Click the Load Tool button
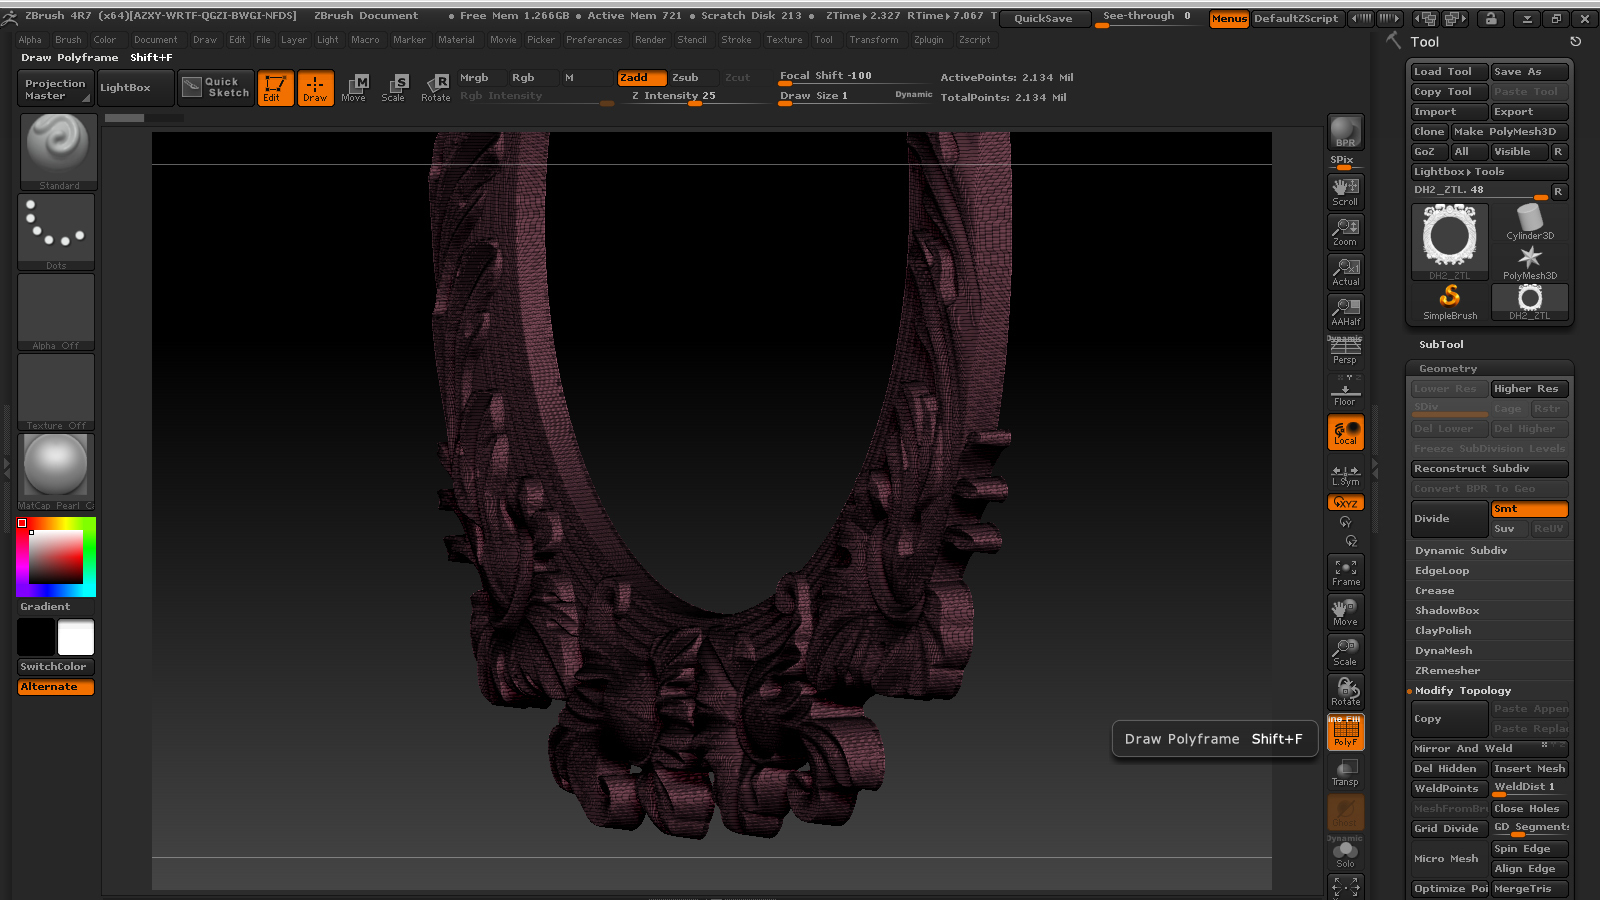The image size is (1600, 900). coord(1447,72)
